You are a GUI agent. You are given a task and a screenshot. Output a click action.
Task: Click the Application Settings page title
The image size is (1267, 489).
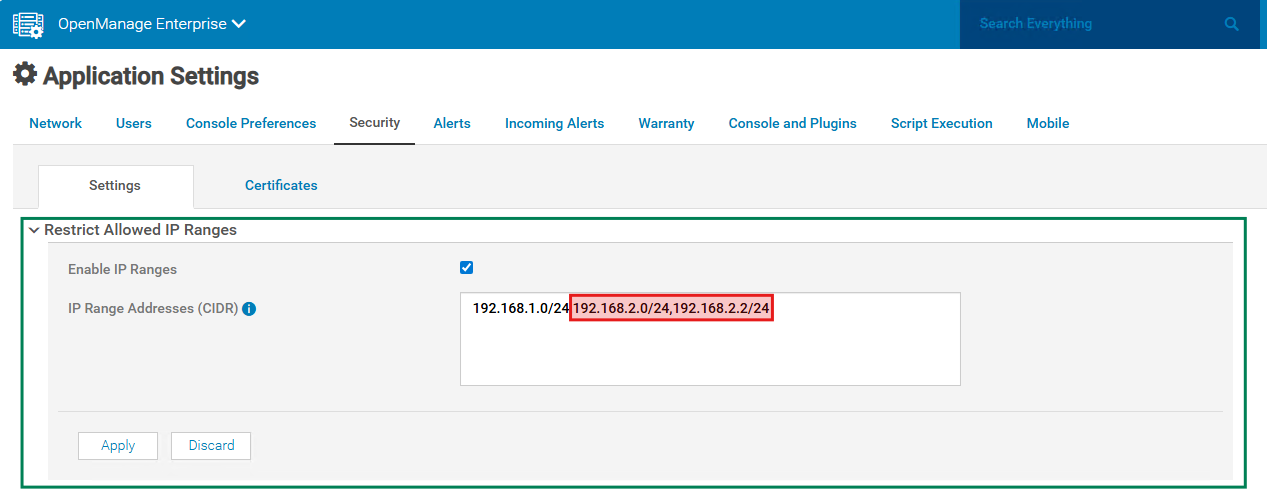(x=151, y=76)
